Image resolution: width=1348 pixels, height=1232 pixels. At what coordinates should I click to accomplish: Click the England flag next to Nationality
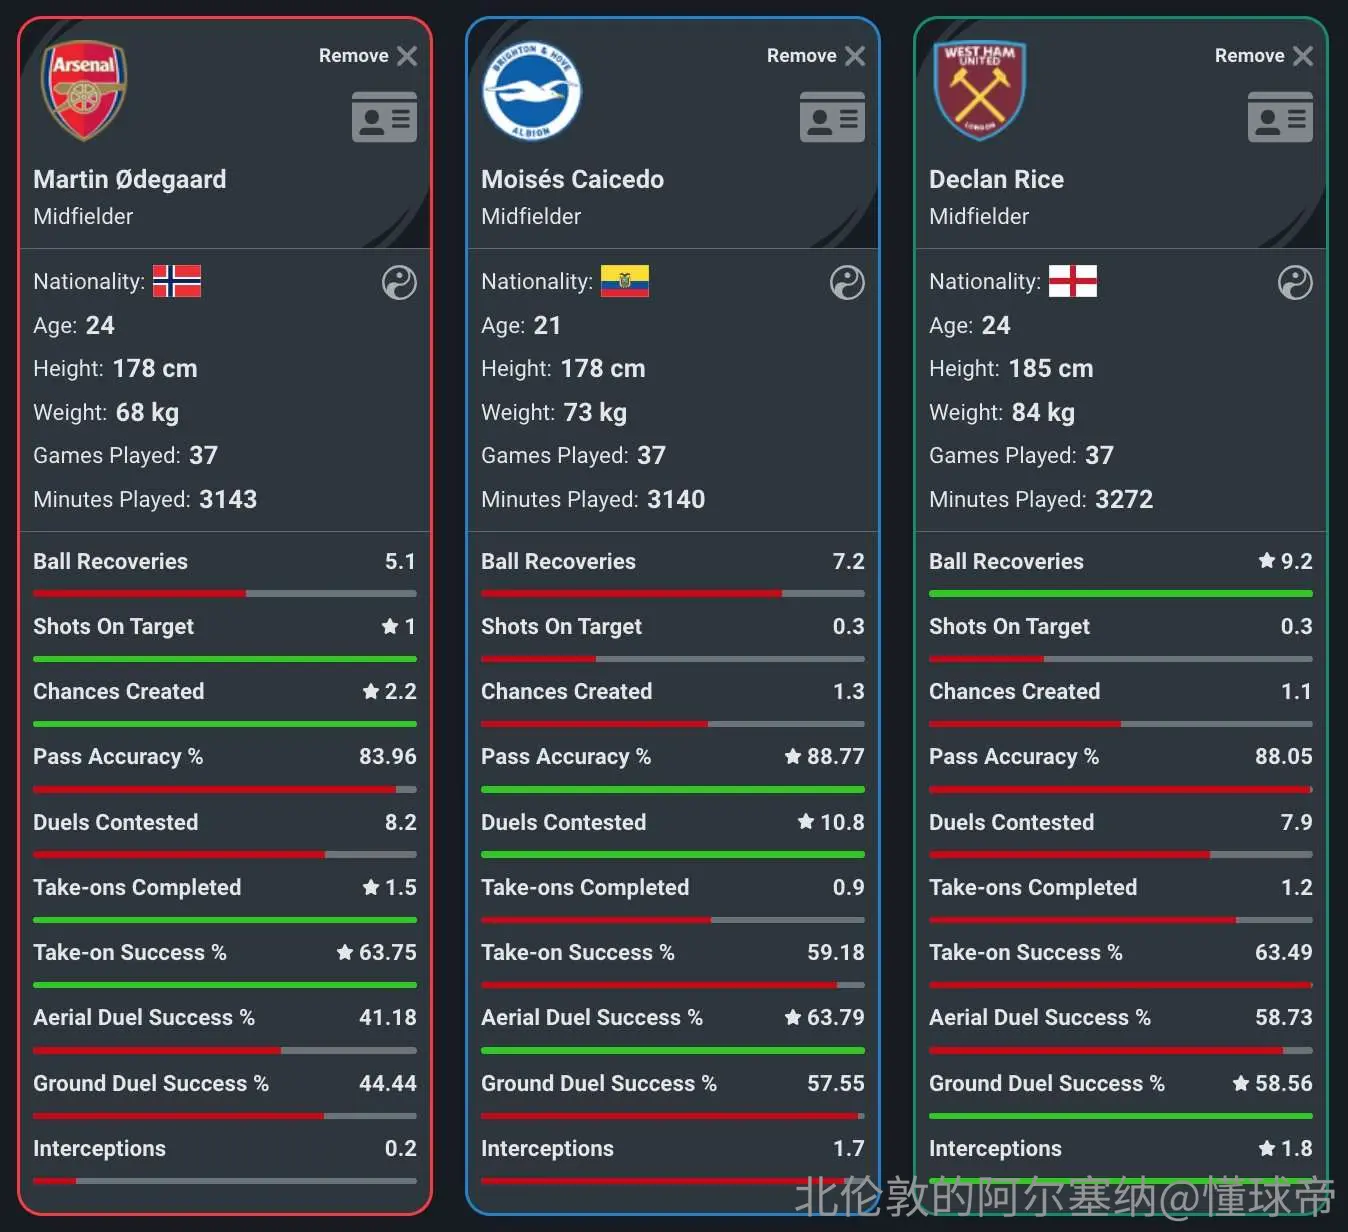[1073, 281]
